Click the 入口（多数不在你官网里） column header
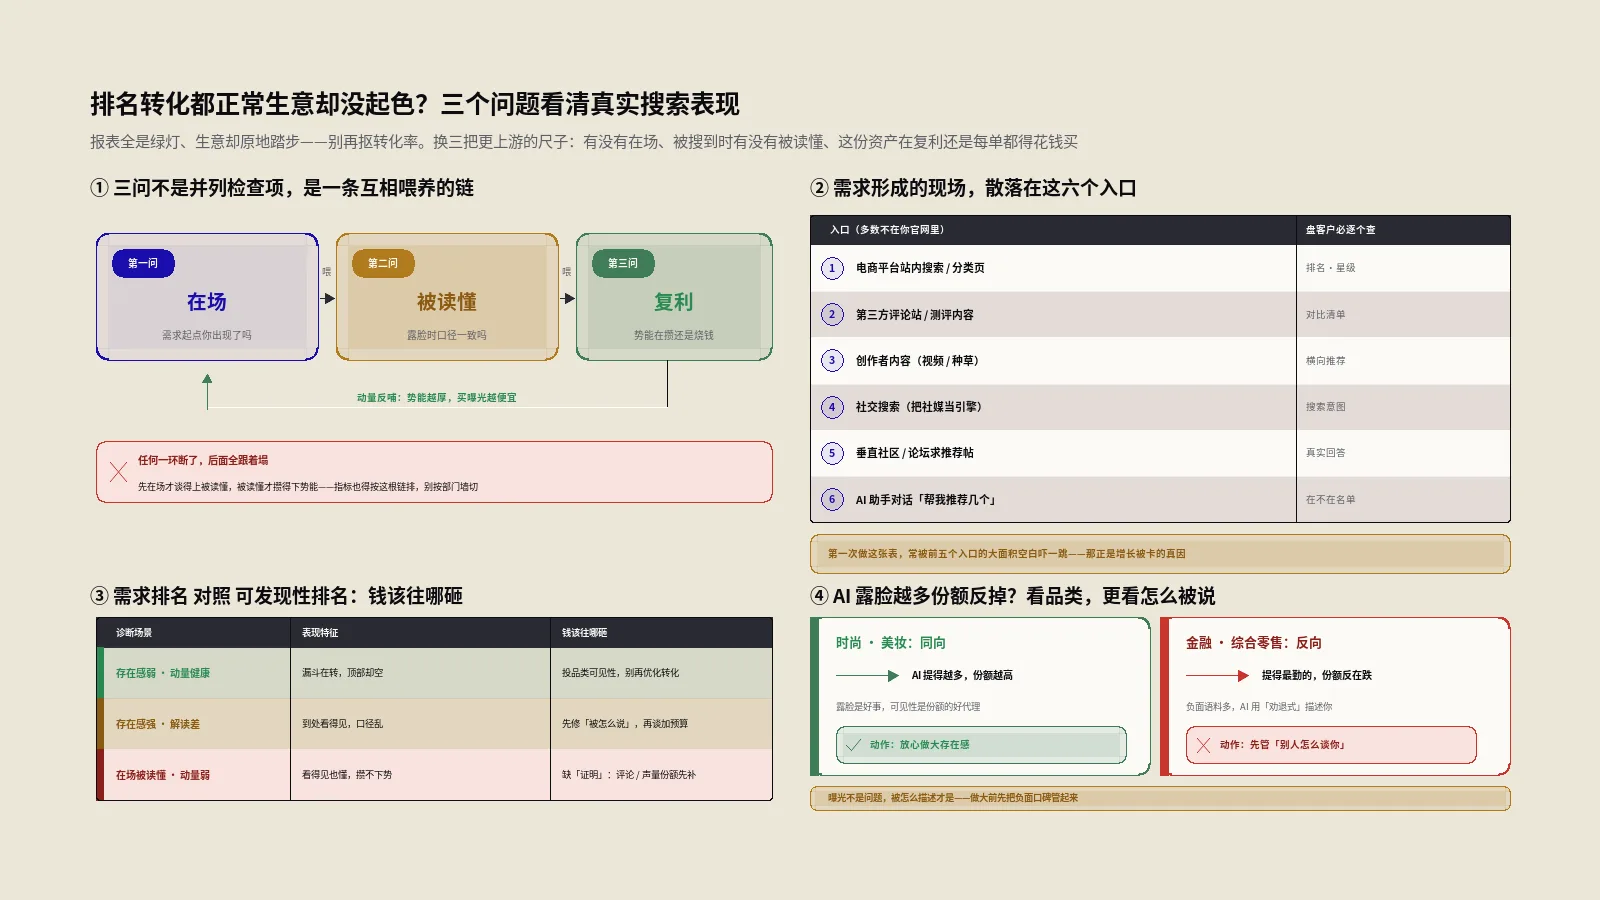The image size is (1600, 900). (x=887, y=230)
